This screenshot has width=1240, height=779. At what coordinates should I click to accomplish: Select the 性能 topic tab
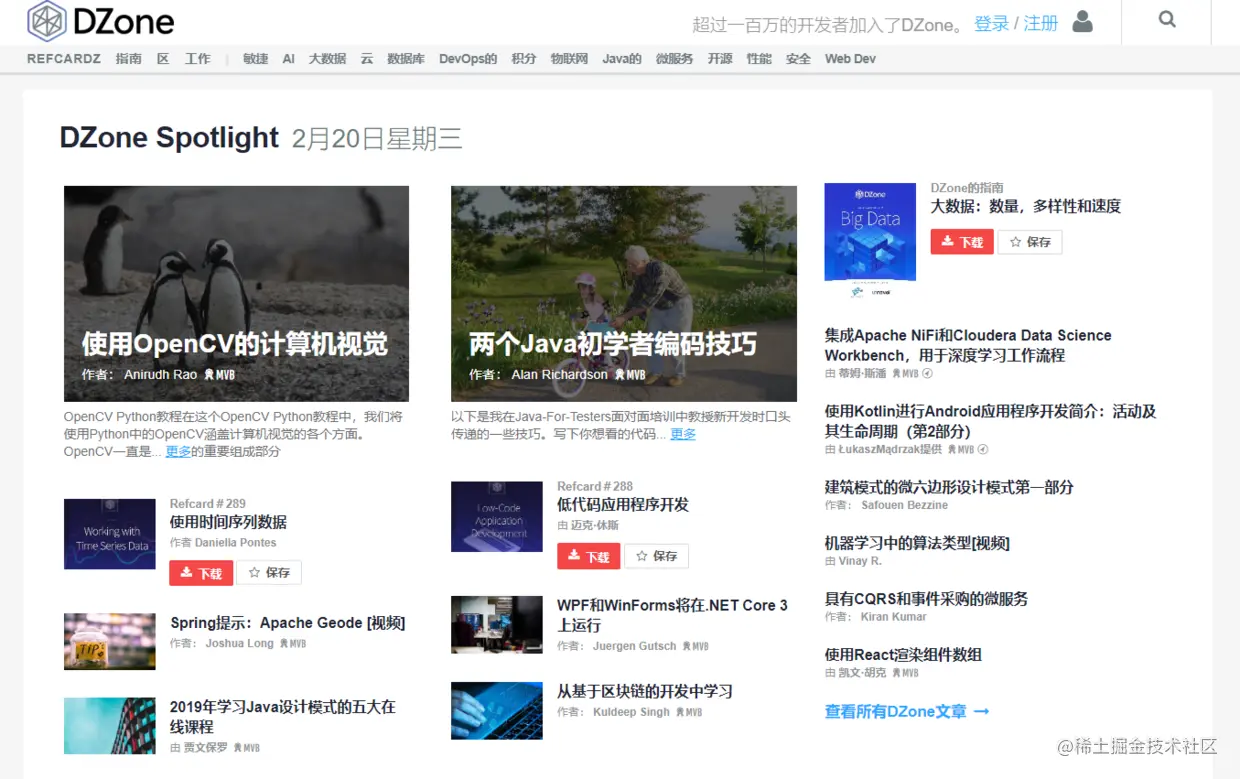(759, 59)
